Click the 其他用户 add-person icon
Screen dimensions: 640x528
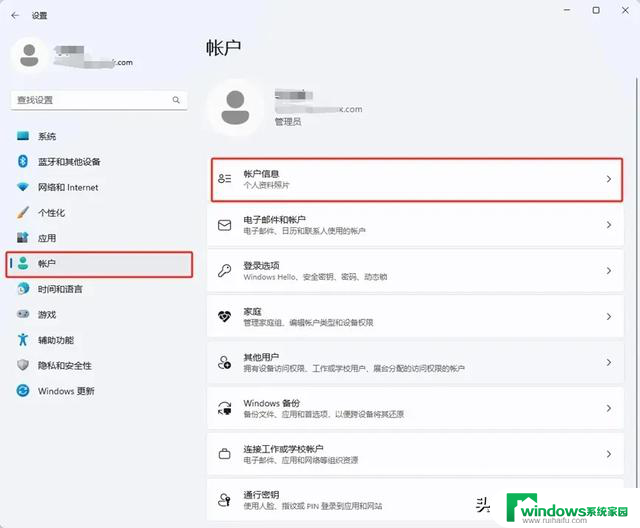(x=224, y=362)
